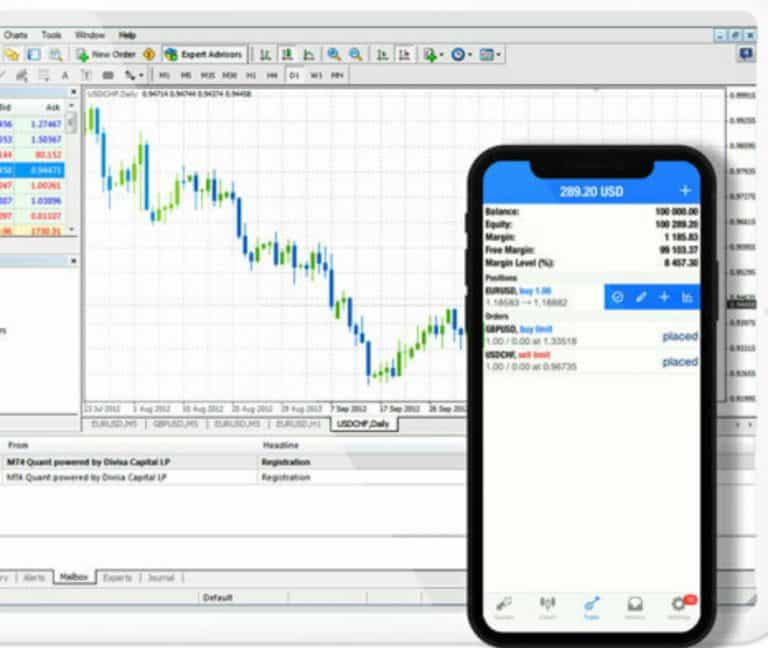This screenshot has width=768, height=648.
Task: Tap the Quotes icon in phone bottom bar
Action: pyautogui.click(x=505, y=604)
